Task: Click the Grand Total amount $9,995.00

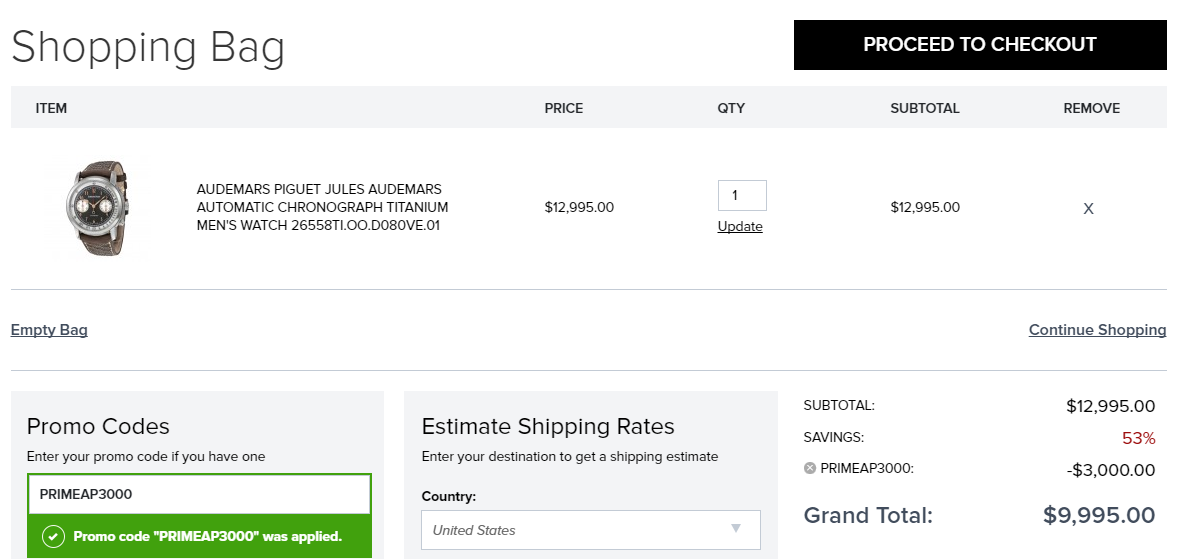Action: click(1099, 516)
